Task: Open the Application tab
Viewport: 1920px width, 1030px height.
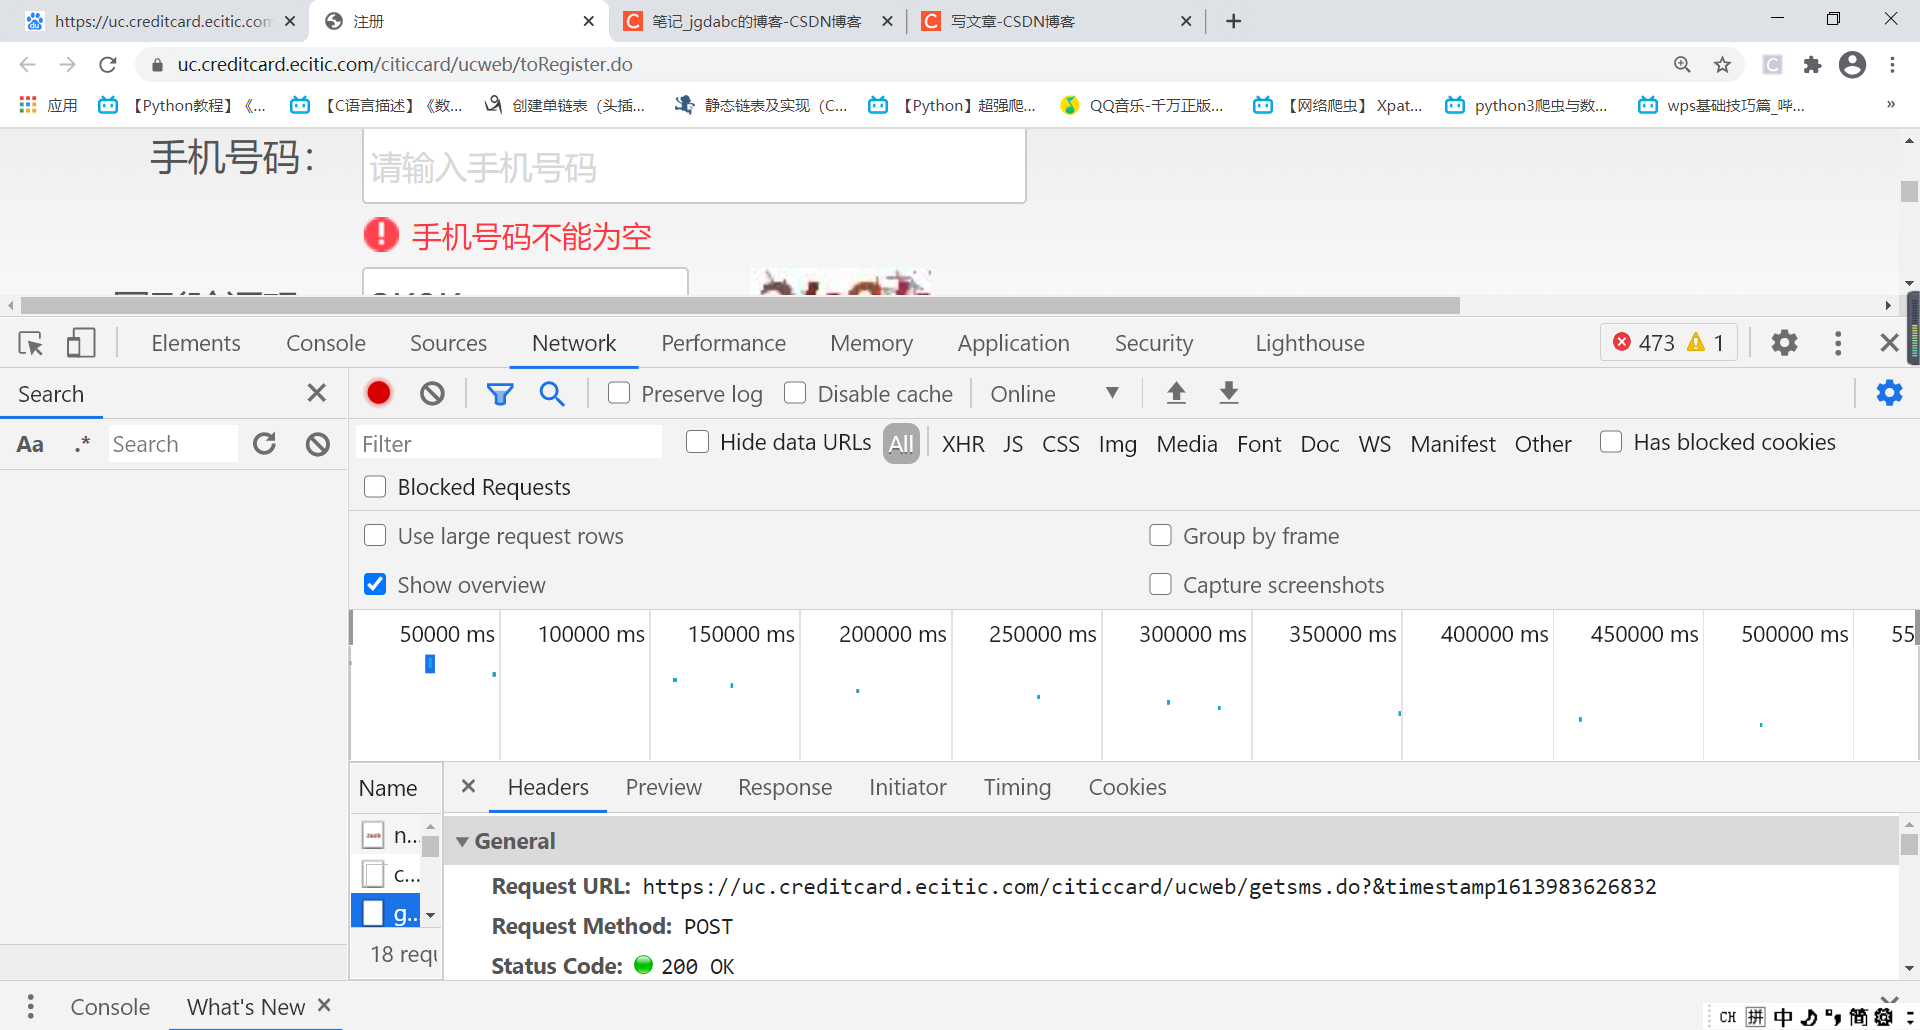Action: click(x=1013, y=343)
